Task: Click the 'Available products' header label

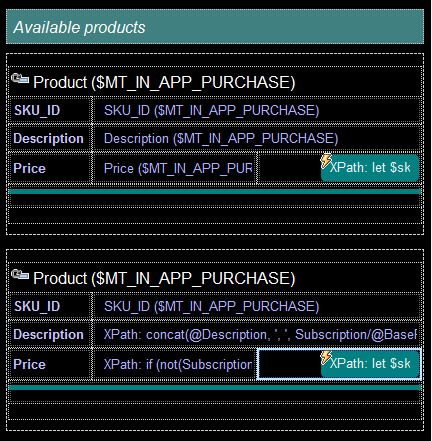Action: [x=79, y=27]
